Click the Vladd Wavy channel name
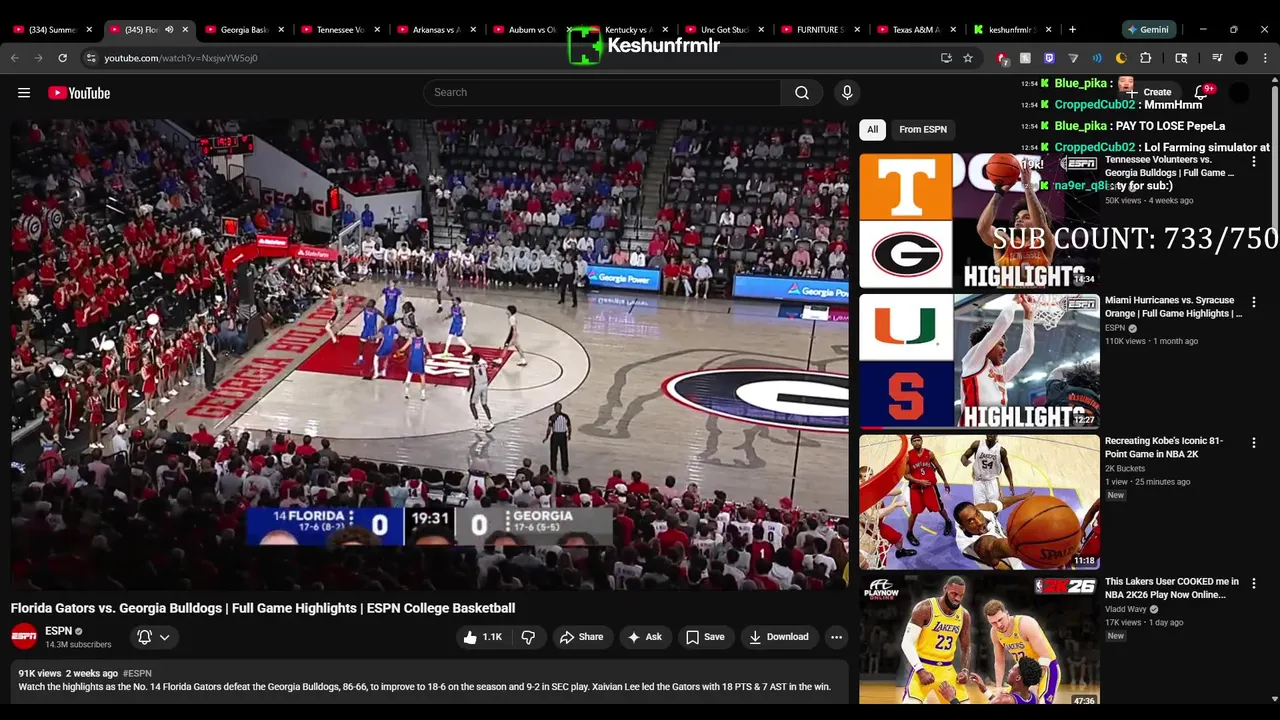Viewport: 1280px width, 720px height. tap(1126, 609)
